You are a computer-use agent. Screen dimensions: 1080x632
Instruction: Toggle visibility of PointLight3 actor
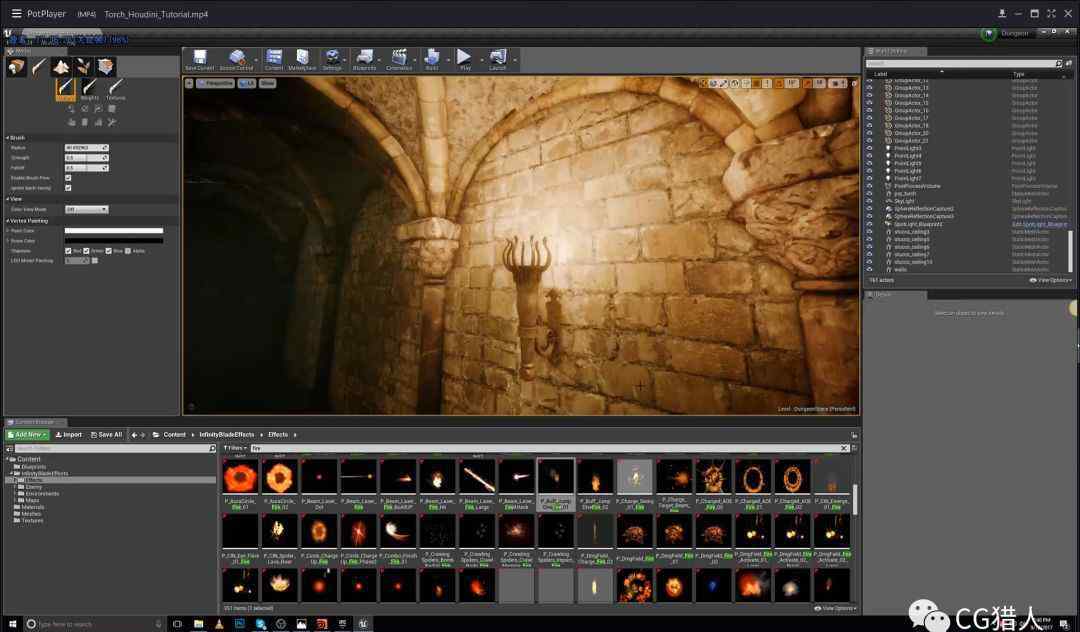pos(869,148)
